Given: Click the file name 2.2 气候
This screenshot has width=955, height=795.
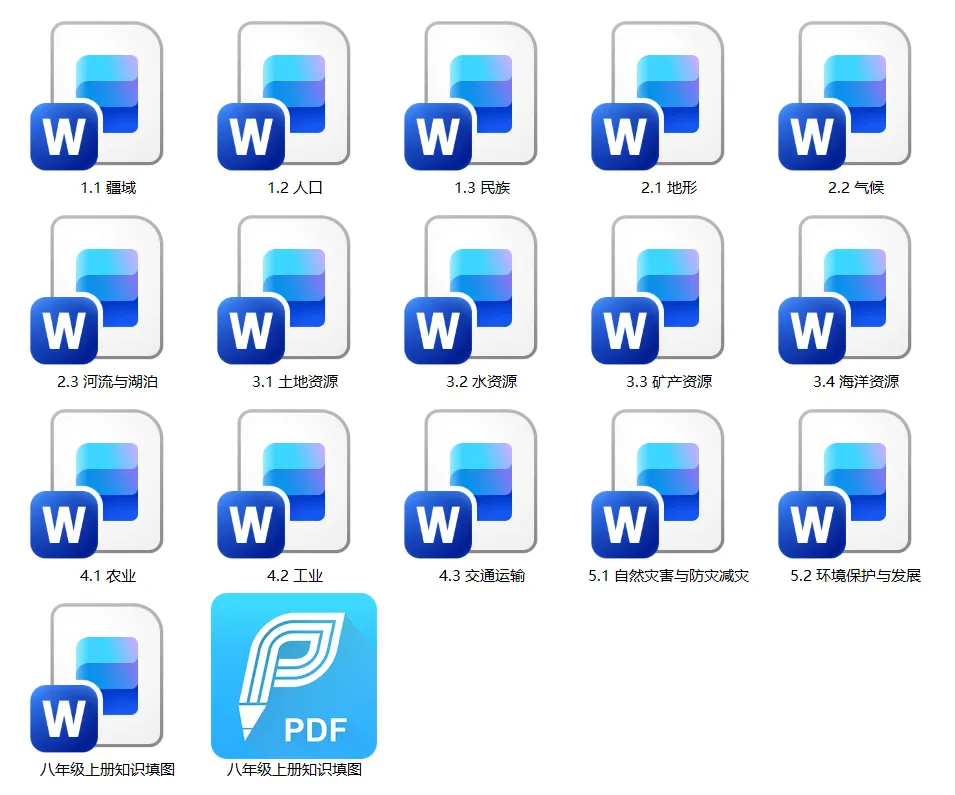Looking at the screenshot, I should click(856, 188).
